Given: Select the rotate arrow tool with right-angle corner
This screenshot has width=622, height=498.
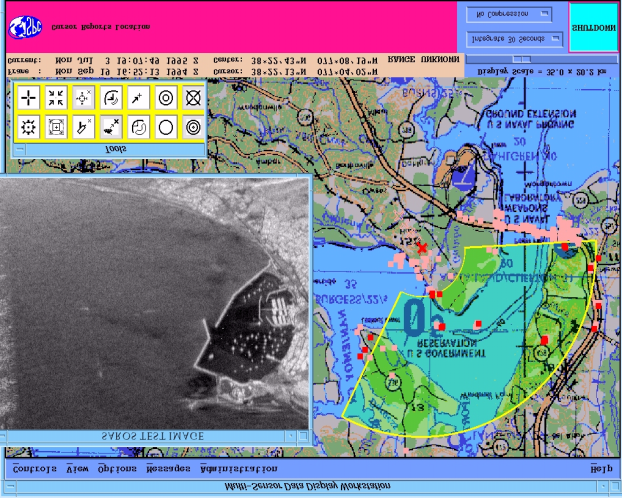Looking at the screenshot, I should click(111, 98).
